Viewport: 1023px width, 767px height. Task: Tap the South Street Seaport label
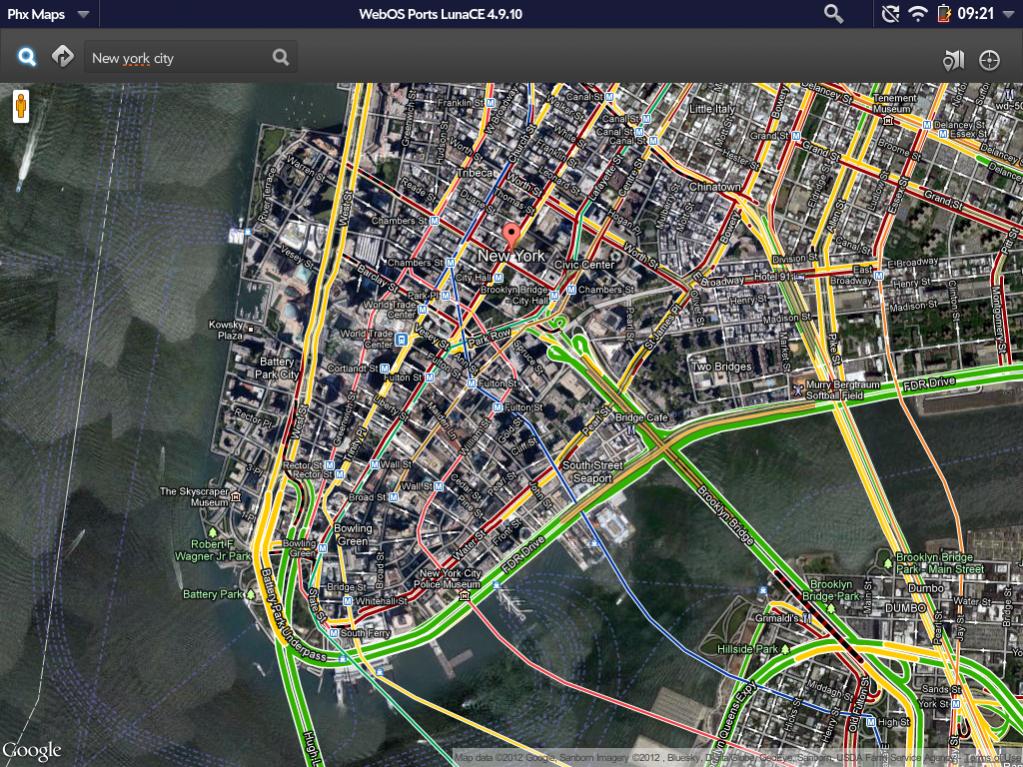click(x=592, y=472)
